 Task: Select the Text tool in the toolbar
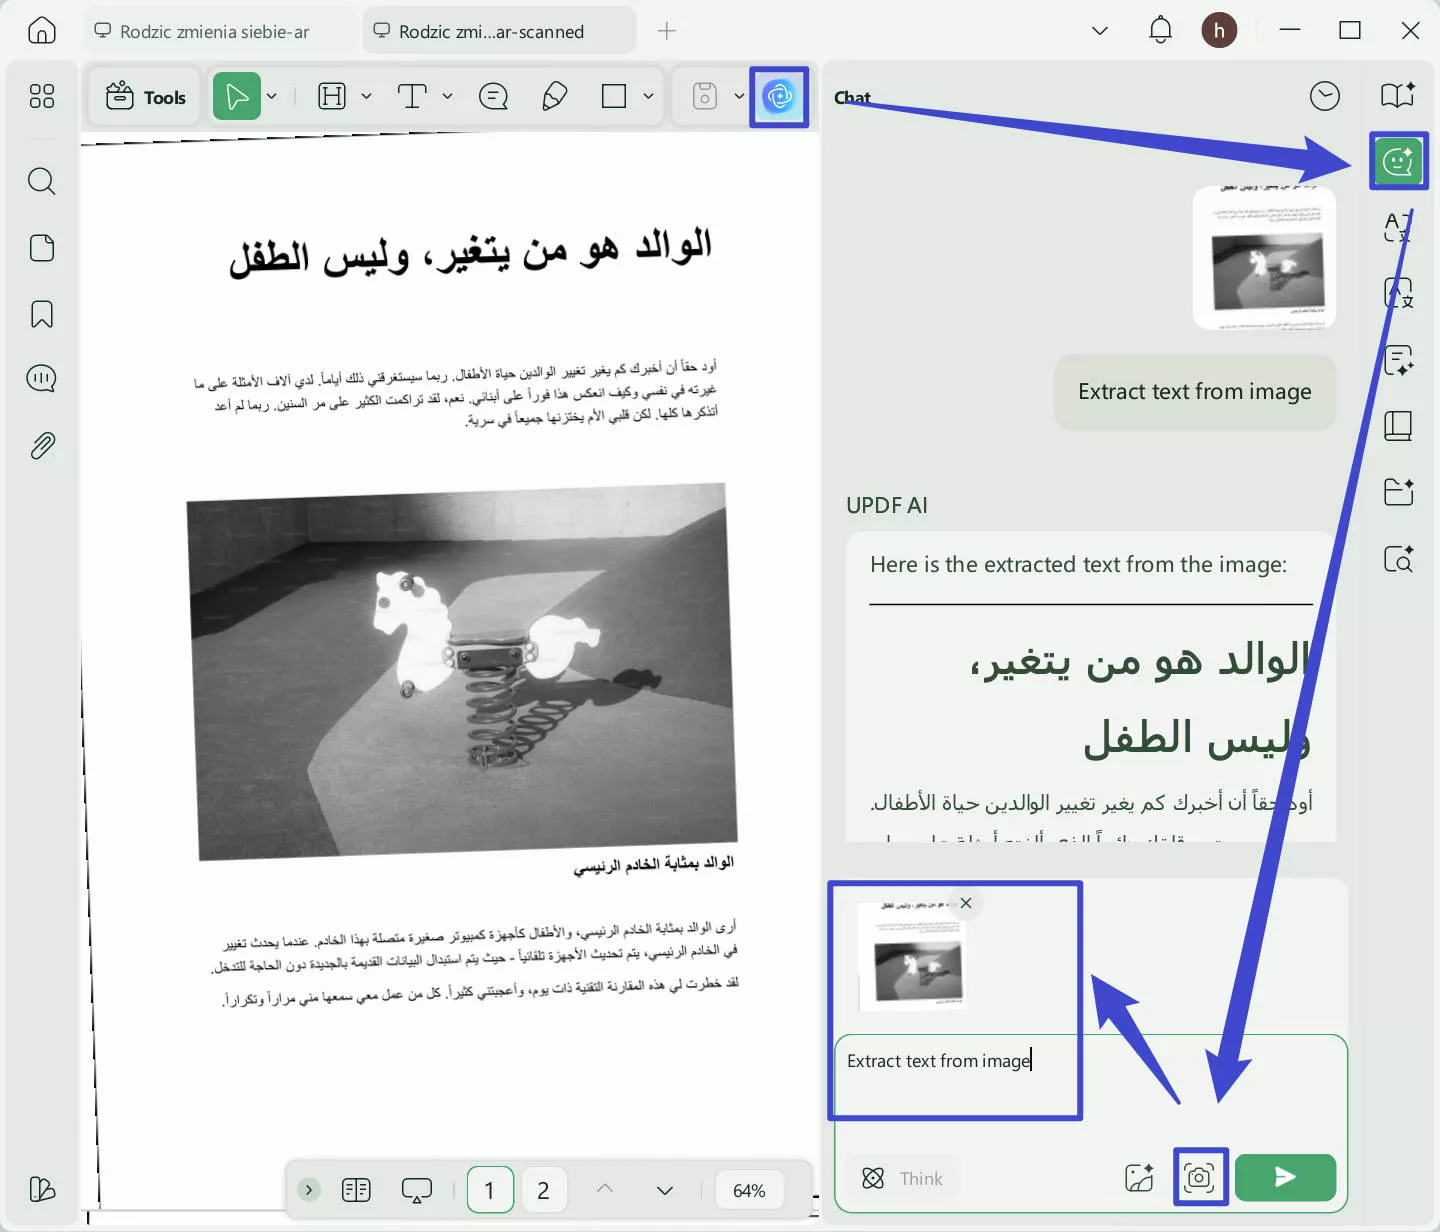click(412, 96)
